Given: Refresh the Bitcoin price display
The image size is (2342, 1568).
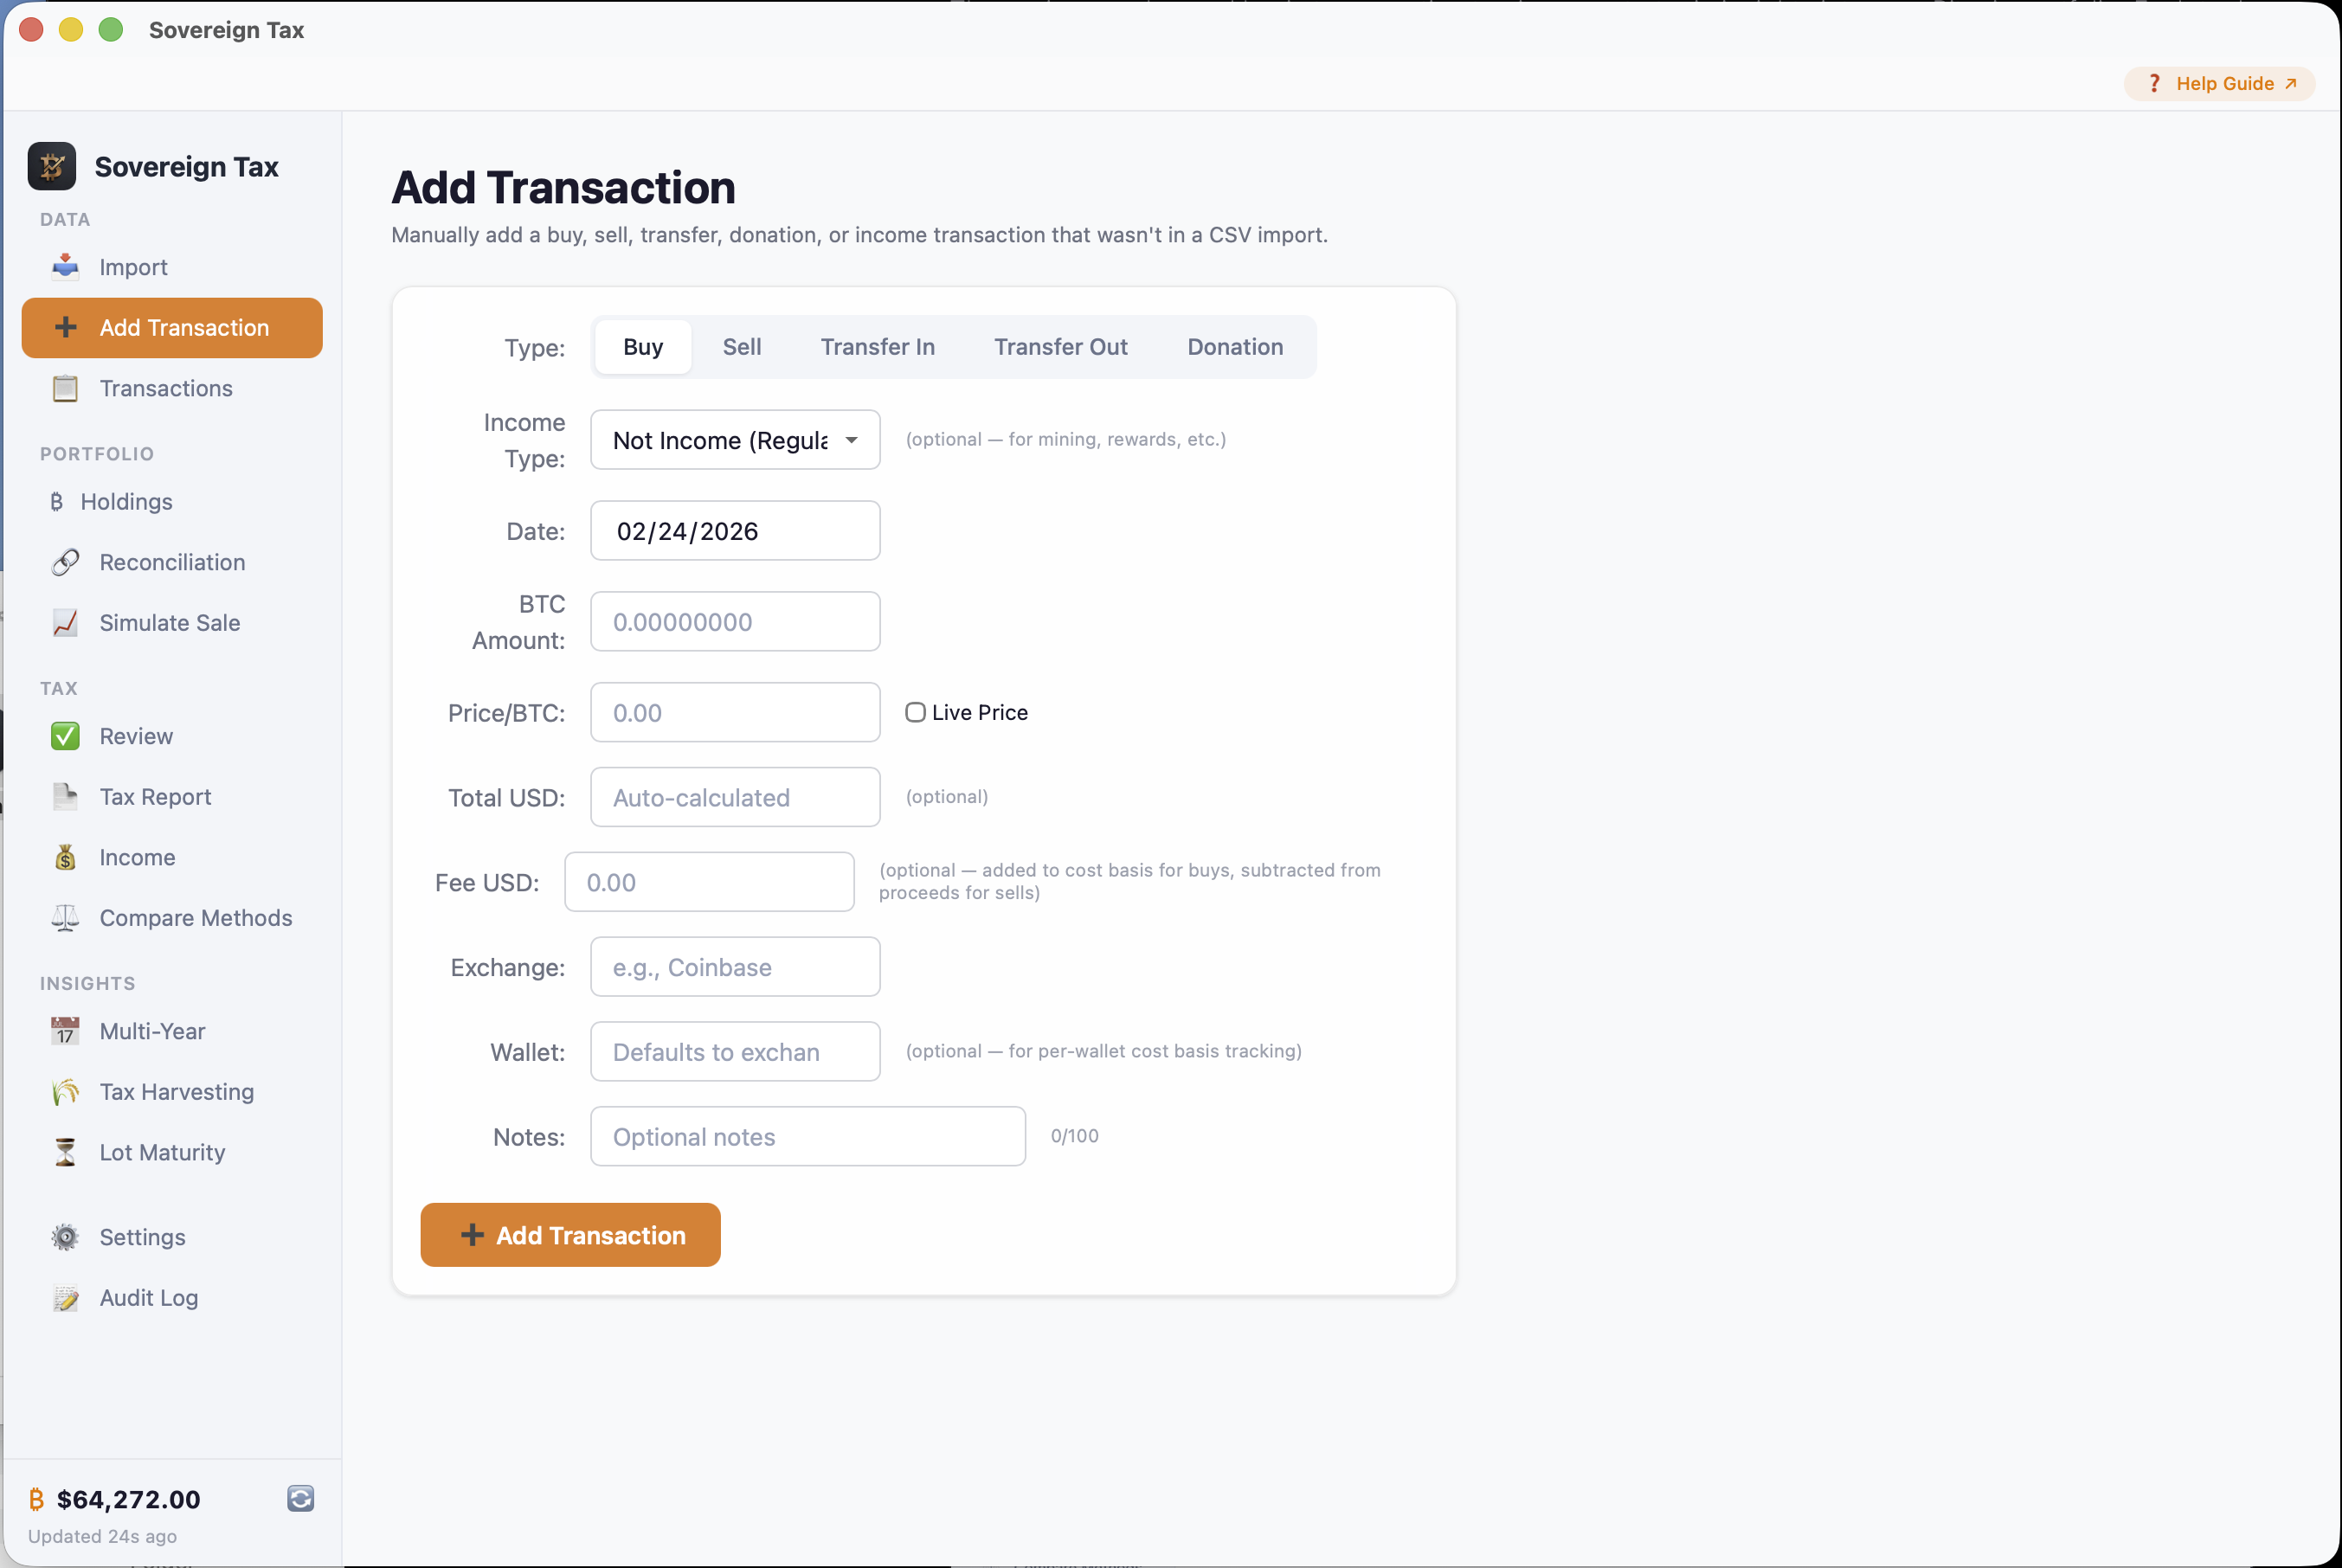Looking at the screenshot, I should pyautogui.click(x=300, y=1499).
